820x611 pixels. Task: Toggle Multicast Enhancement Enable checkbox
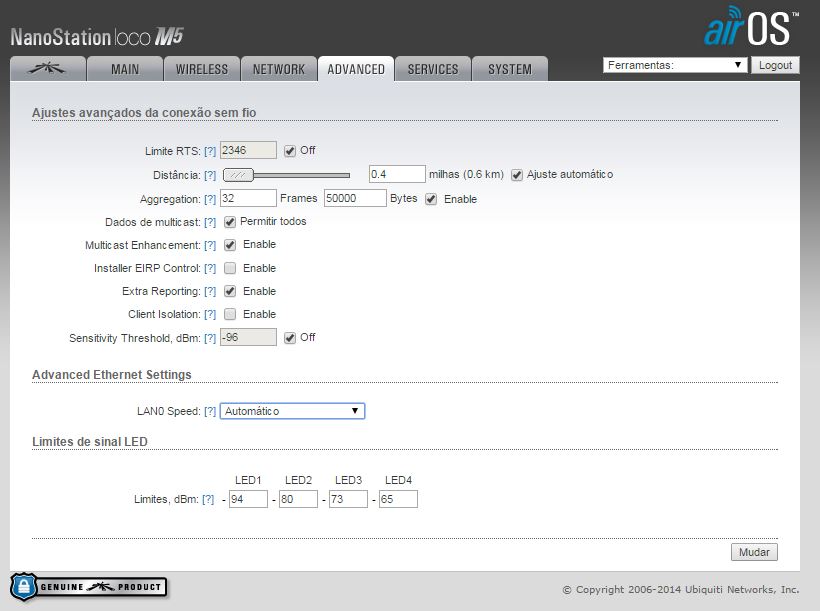click(x=230, y=245)
